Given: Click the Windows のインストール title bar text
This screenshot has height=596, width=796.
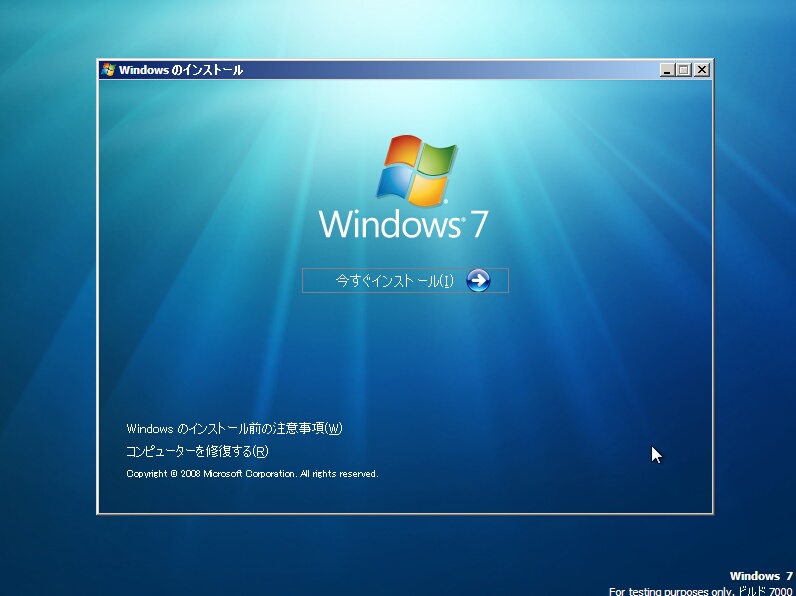Looking at the screenshot, I should (x=181, y=70).
